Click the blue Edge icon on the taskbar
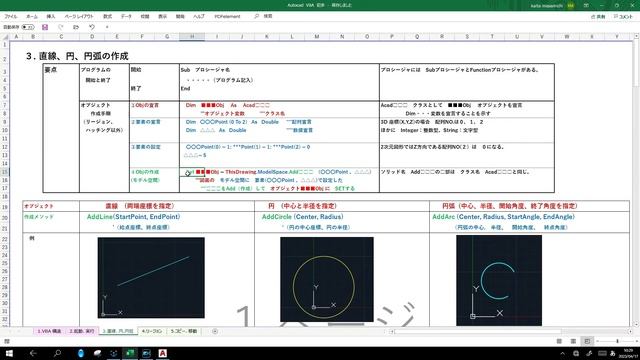Image resolution: width=640 pixels, height=360 pixels. [81, 353]
